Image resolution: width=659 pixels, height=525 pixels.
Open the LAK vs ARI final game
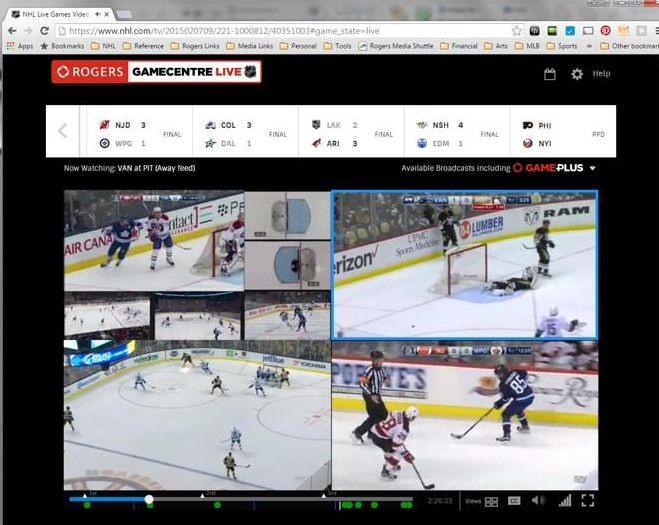(351, 134)
